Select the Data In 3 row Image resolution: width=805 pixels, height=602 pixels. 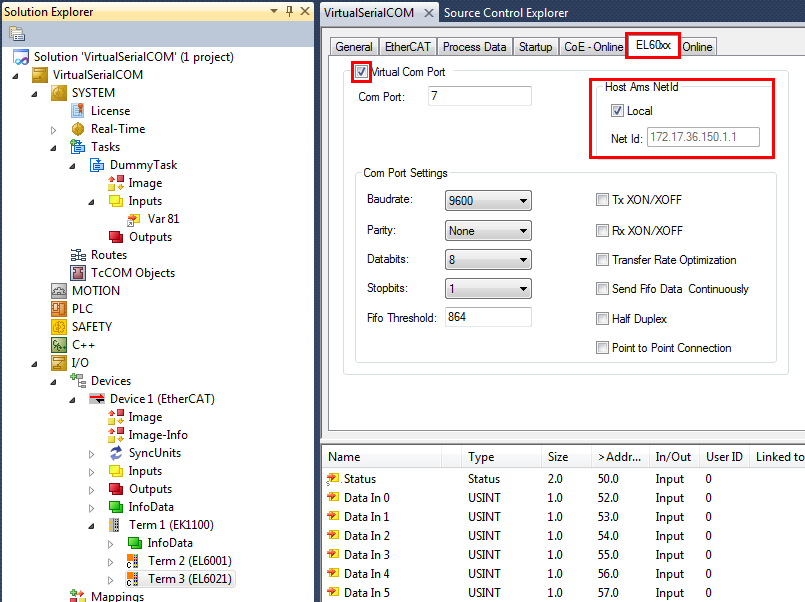563,555
